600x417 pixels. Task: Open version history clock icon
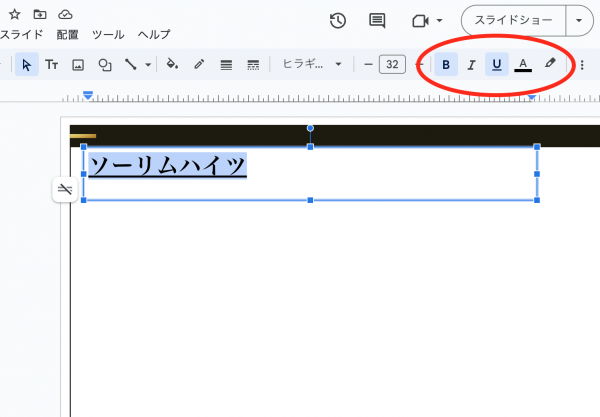point(338,20)
